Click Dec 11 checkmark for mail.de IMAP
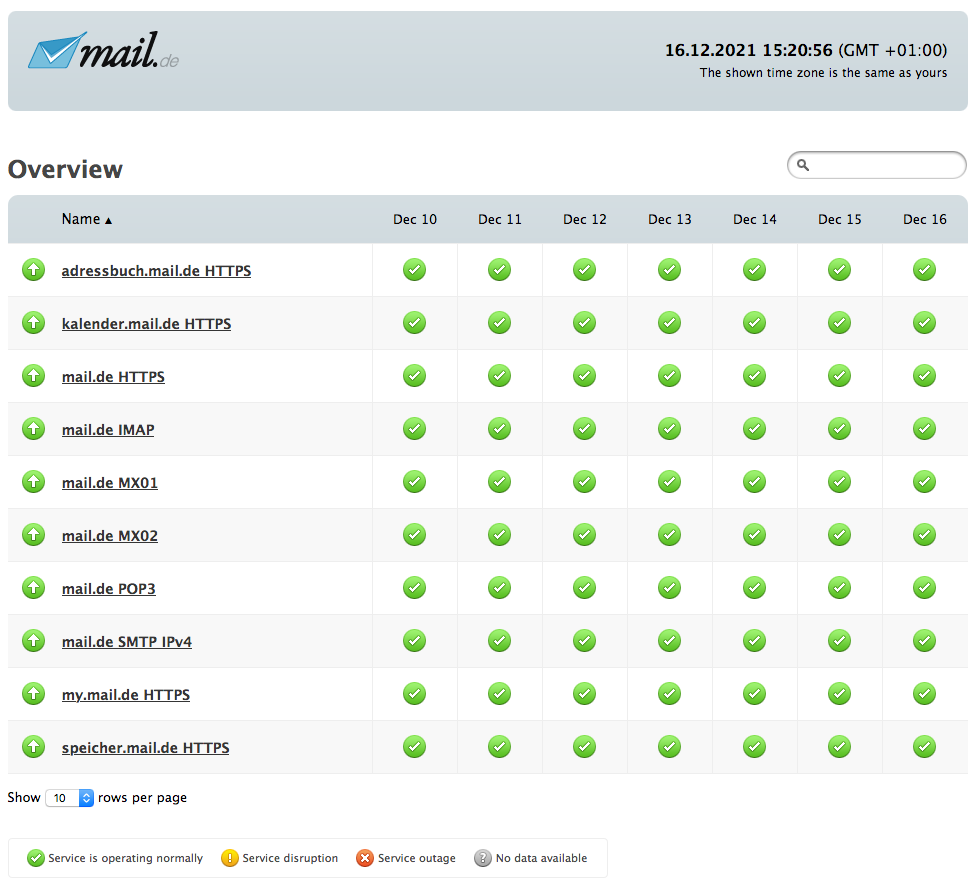This screenshot has height=883, width=978. (x=500, y=429)
